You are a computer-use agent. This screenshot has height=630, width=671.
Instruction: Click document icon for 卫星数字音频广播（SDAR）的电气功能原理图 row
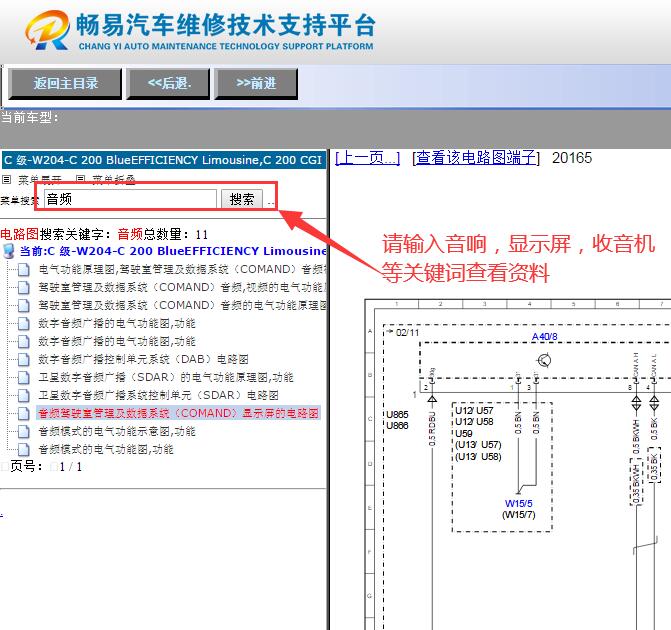coord(24,377)
